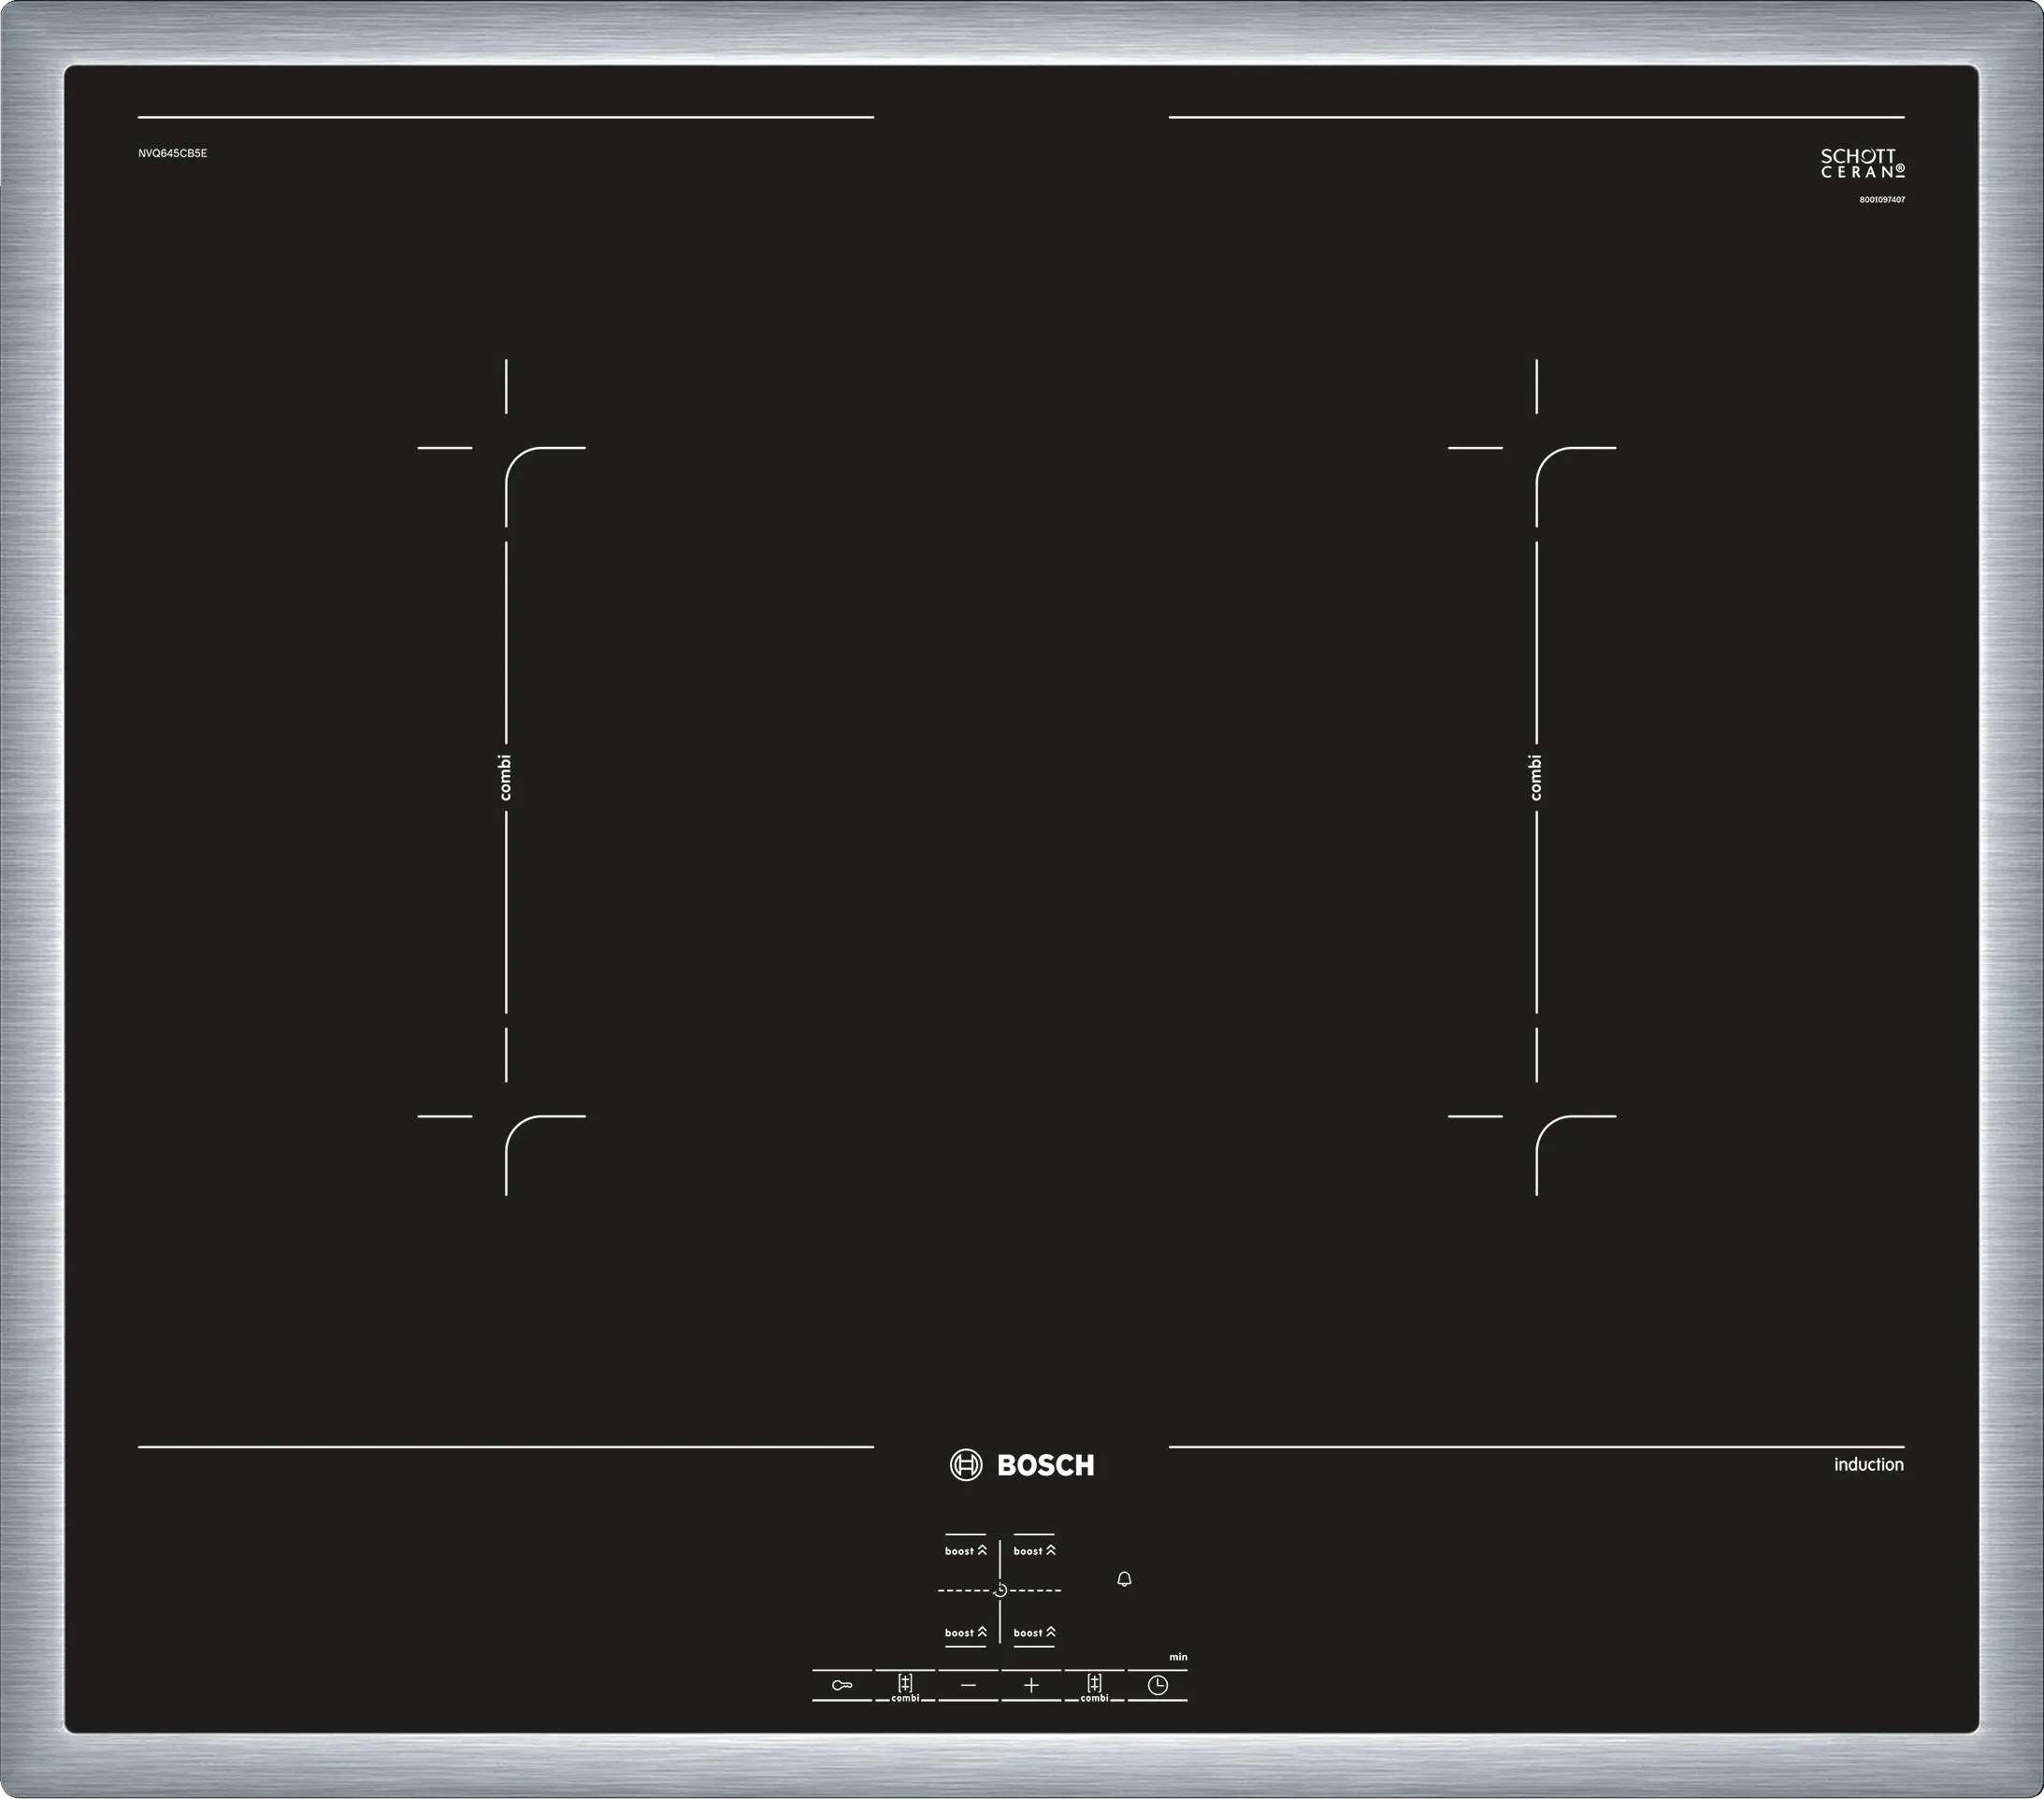Activate the bottom-left boost control
Screen dimensions: 2044x1799
(965, 1633)
